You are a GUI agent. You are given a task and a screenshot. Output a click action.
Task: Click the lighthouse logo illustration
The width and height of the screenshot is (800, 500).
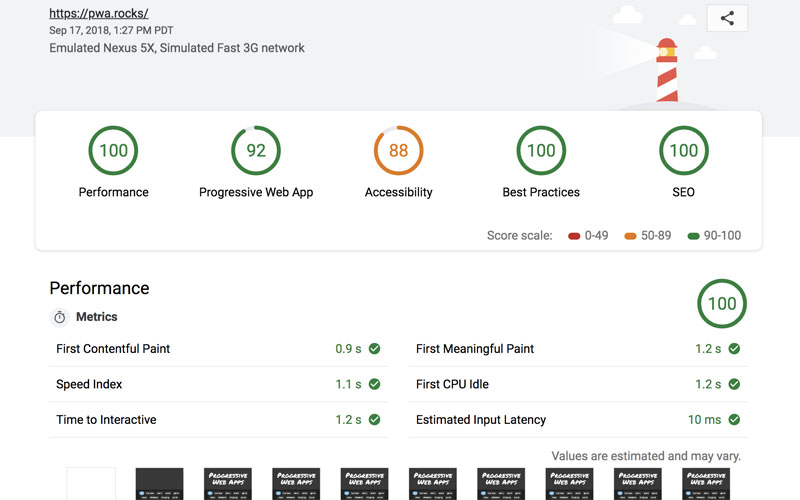tap(666, 70)
